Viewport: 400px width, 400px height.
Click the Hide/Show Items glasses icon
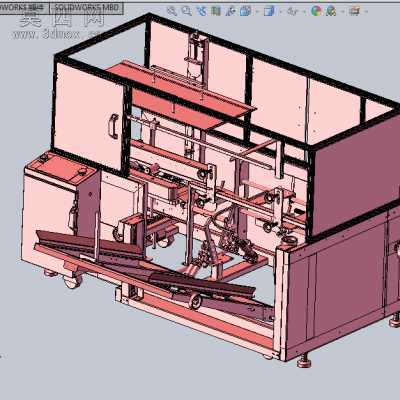tap(293, 11)
